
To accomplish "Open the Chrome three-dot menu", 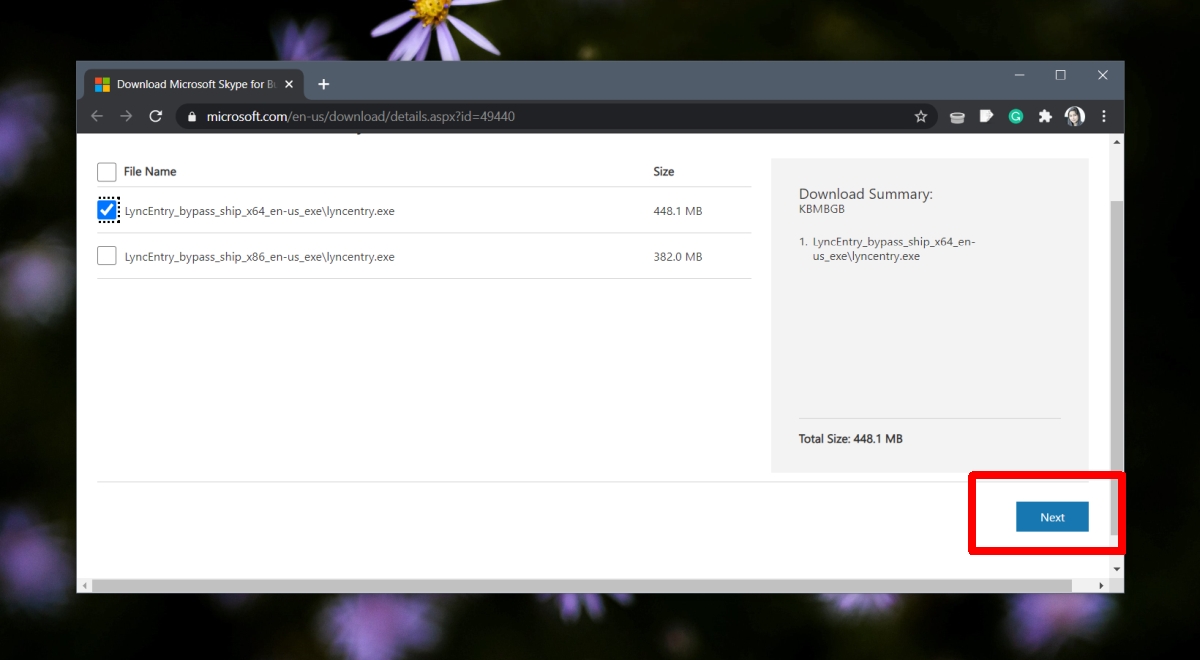I will 1104,116.
